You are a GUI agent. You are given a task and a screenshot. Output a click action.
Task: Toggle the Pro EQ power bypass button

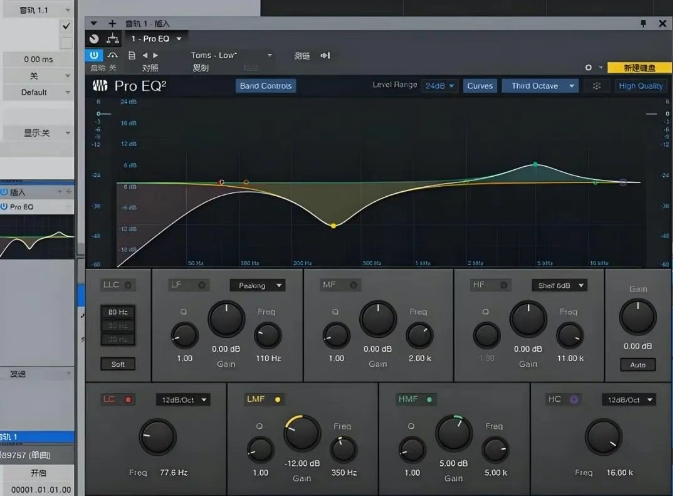coord(94,55)
